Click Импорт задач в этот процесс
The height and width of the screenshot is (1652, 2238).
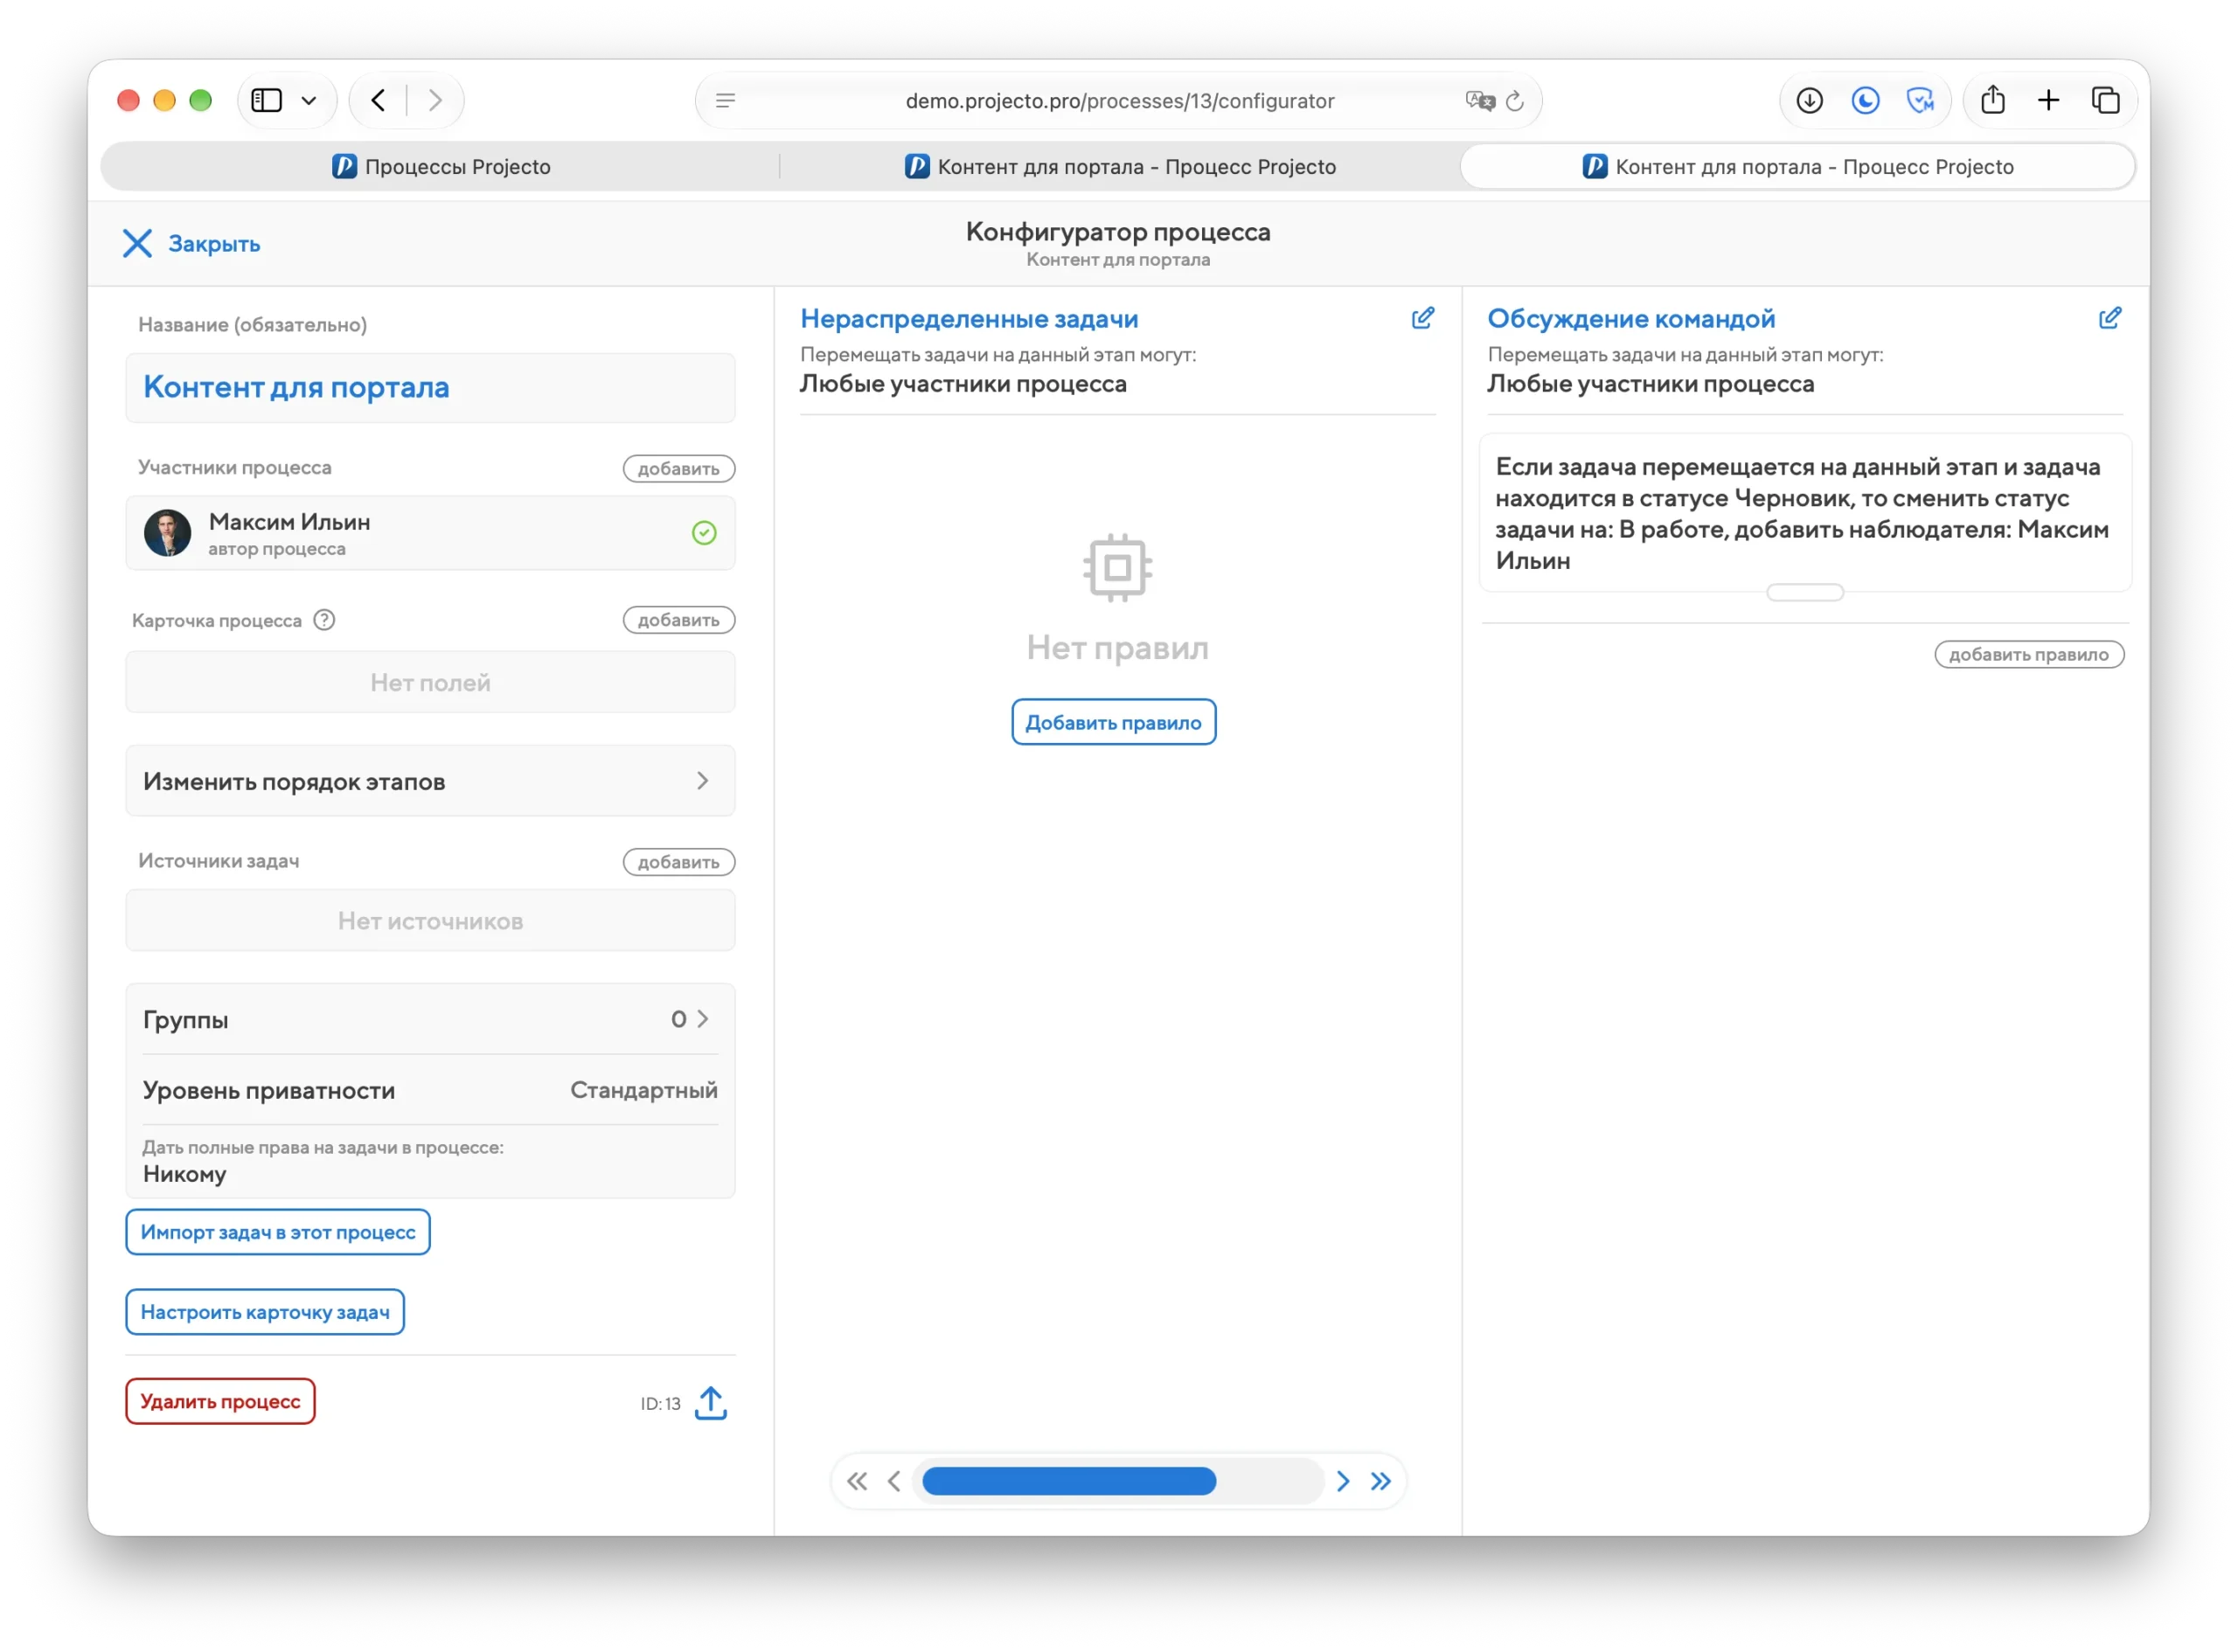[x=278, y=1232]
